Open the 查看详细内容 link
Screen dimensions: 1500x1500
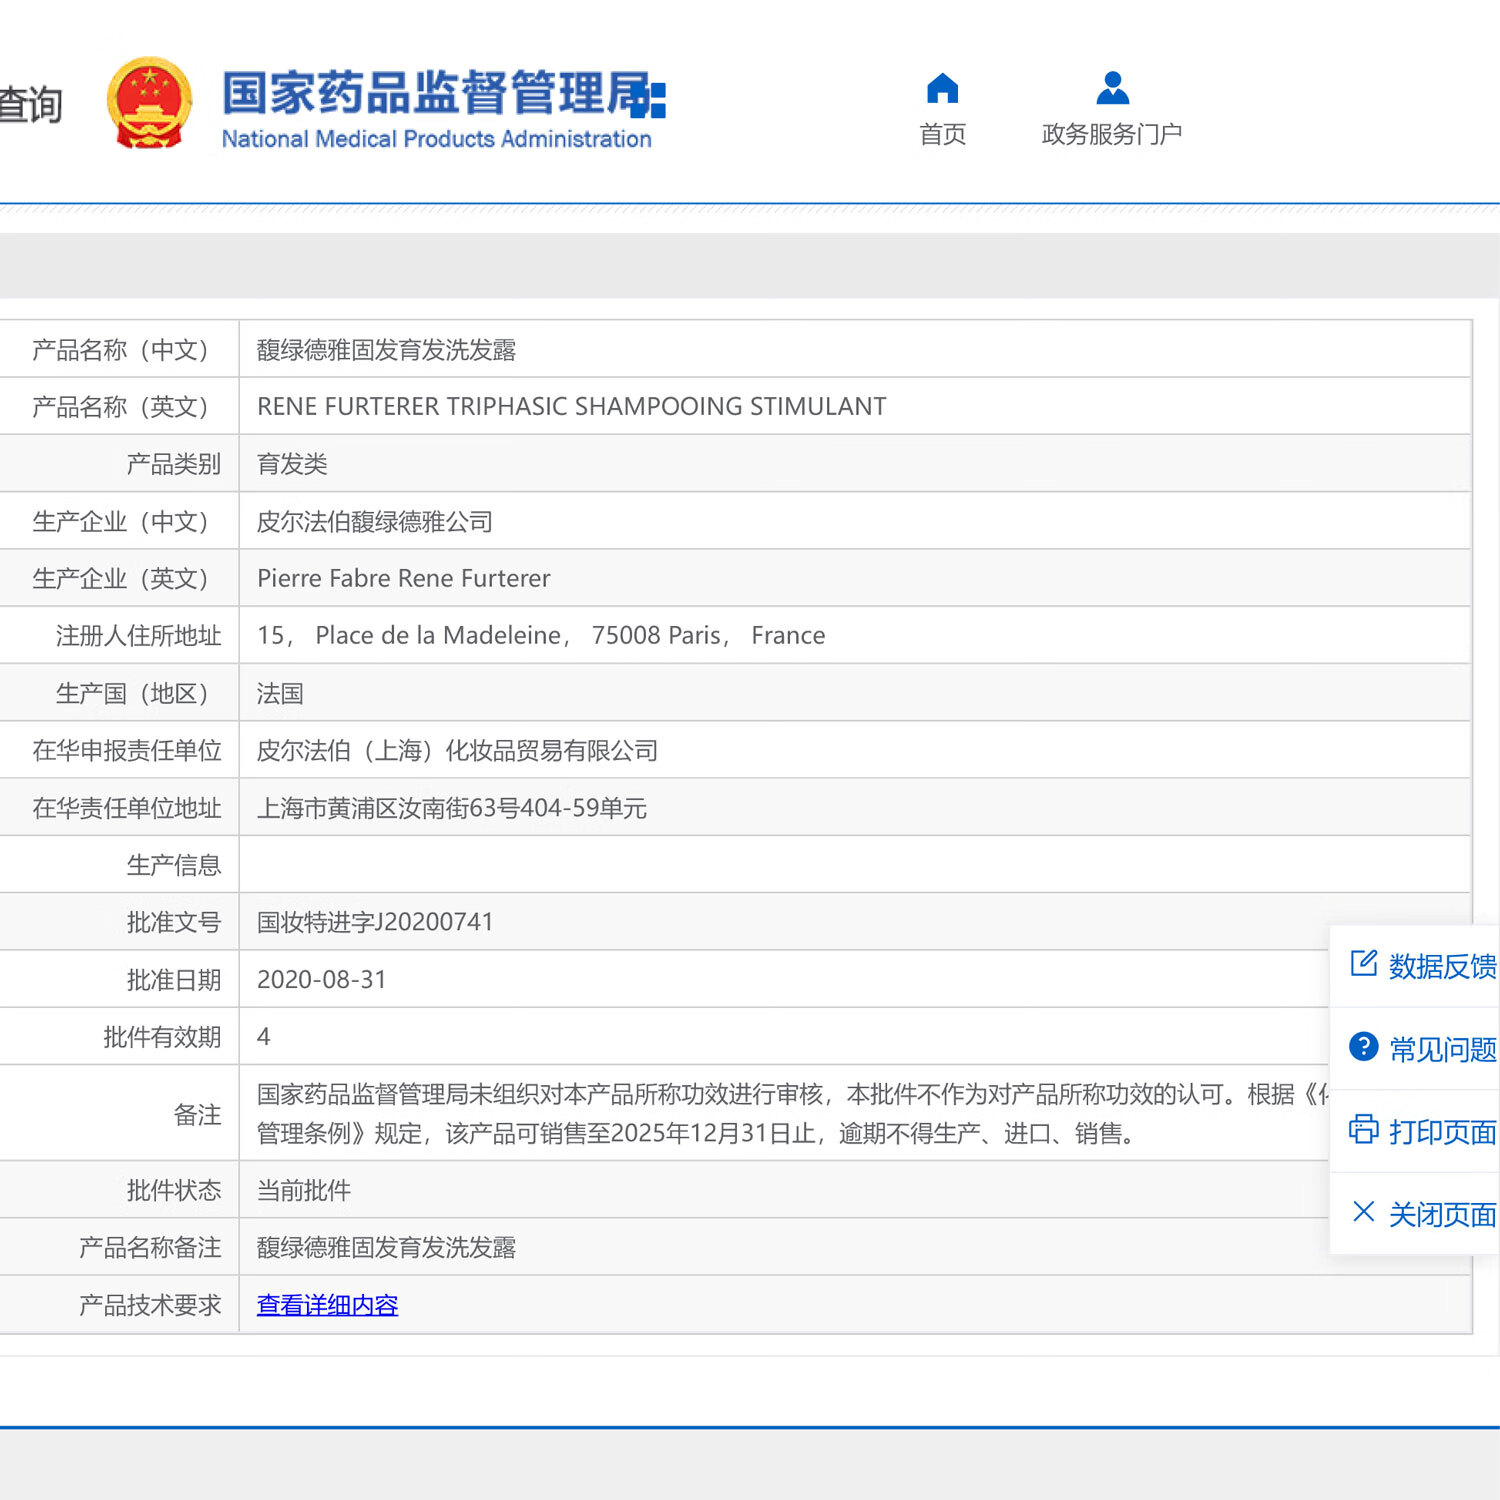[x=327, y=1305]
